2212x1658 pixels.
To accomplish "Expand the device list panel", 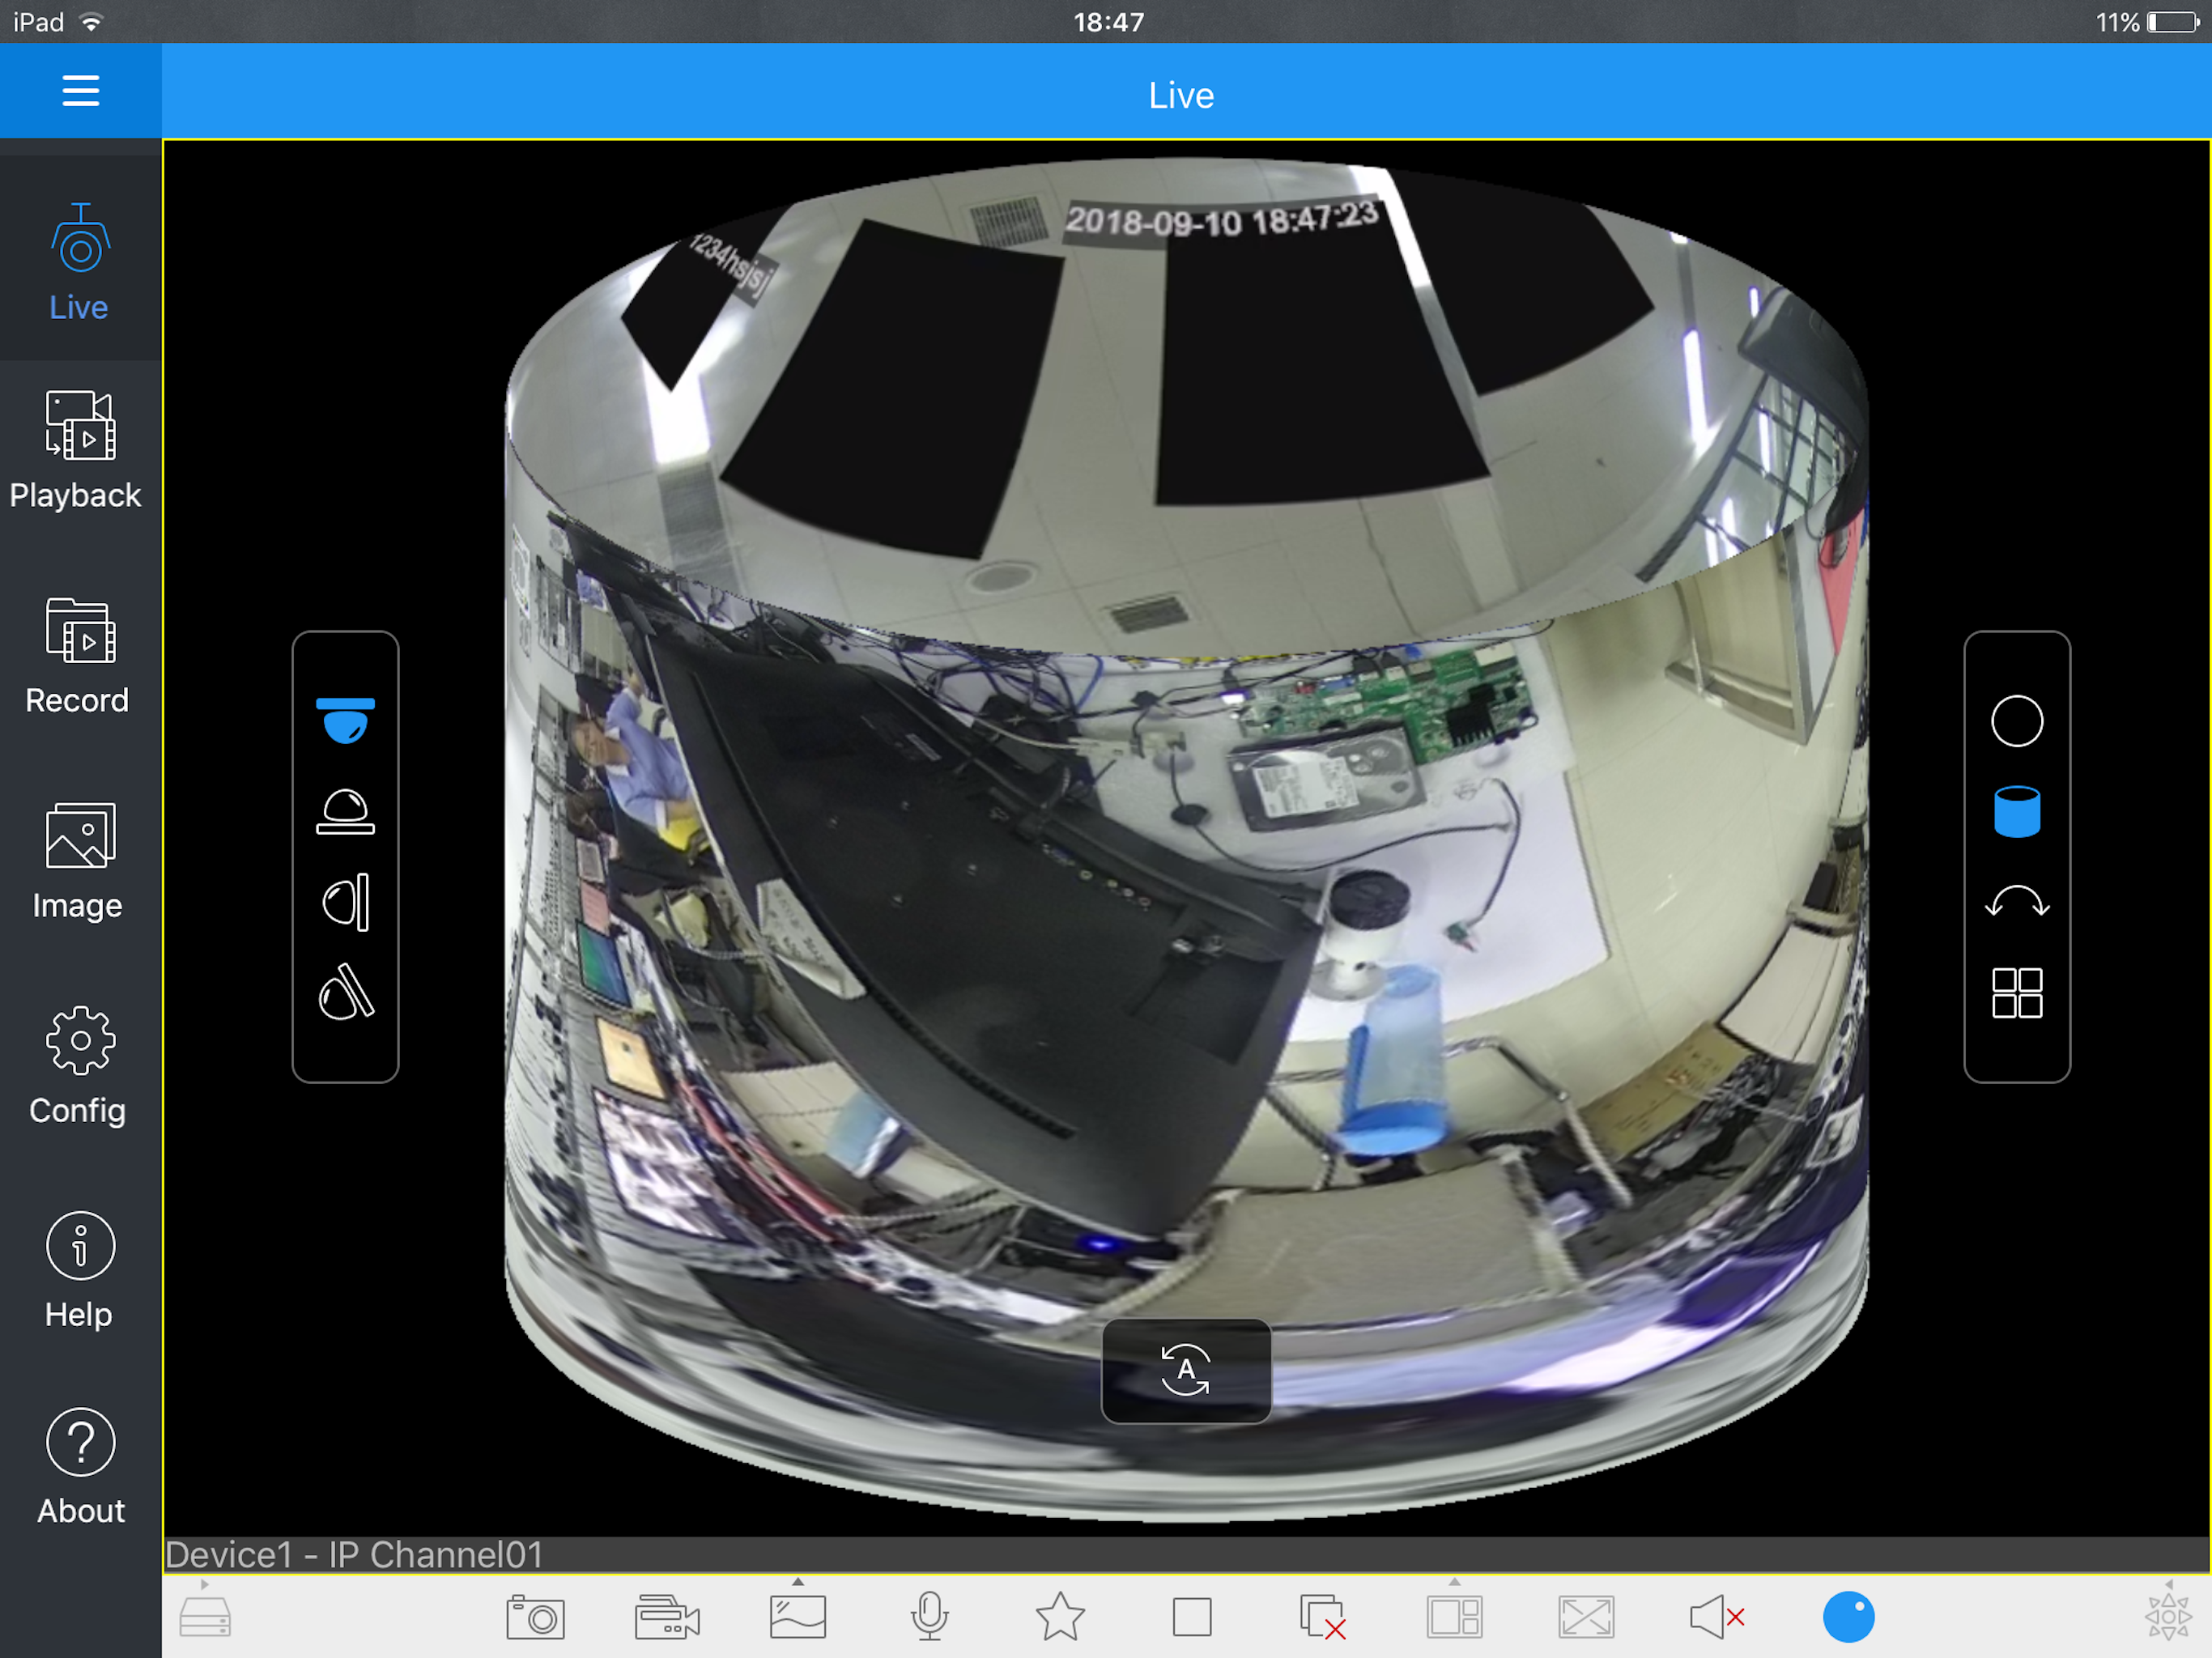I will (x=205, y=1615).
